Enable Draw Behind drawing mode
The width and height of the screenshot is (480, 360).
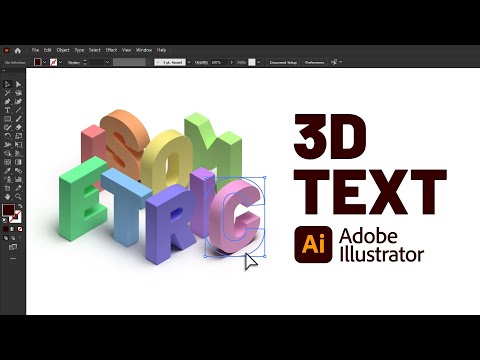13,238
